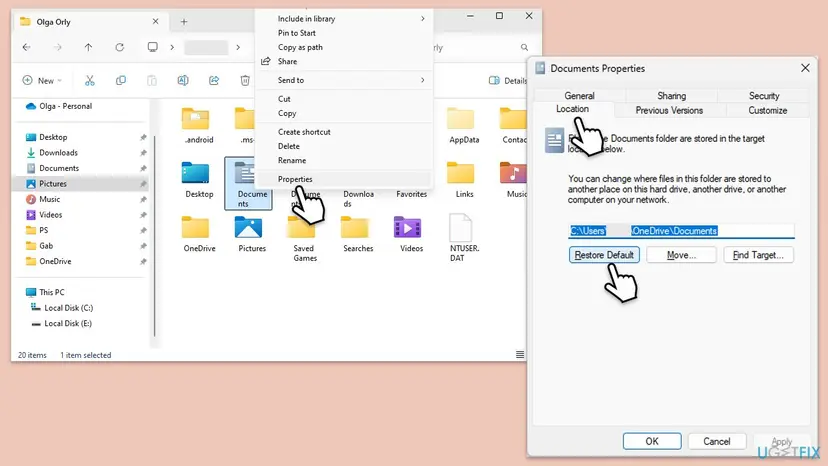Viewport: 828px width, 466px height.
Task: Close the Olga Orly Explorer tab
Action: (x=155, y=21)
